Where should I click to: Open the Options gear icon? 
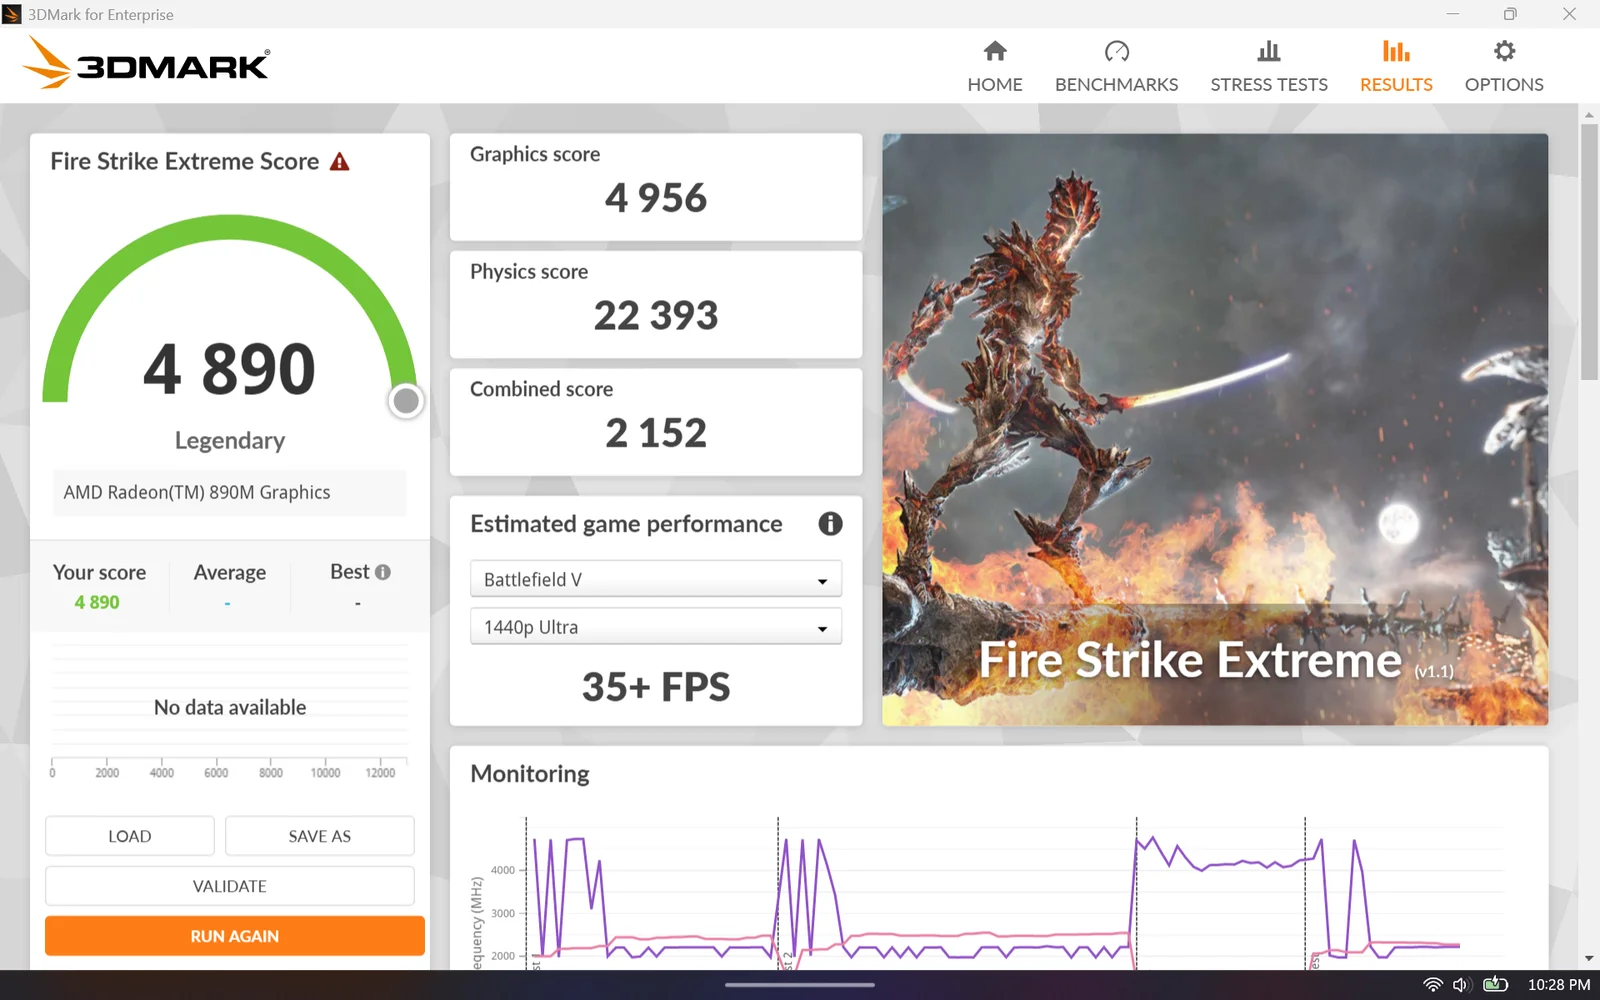tap(1503, 51)
